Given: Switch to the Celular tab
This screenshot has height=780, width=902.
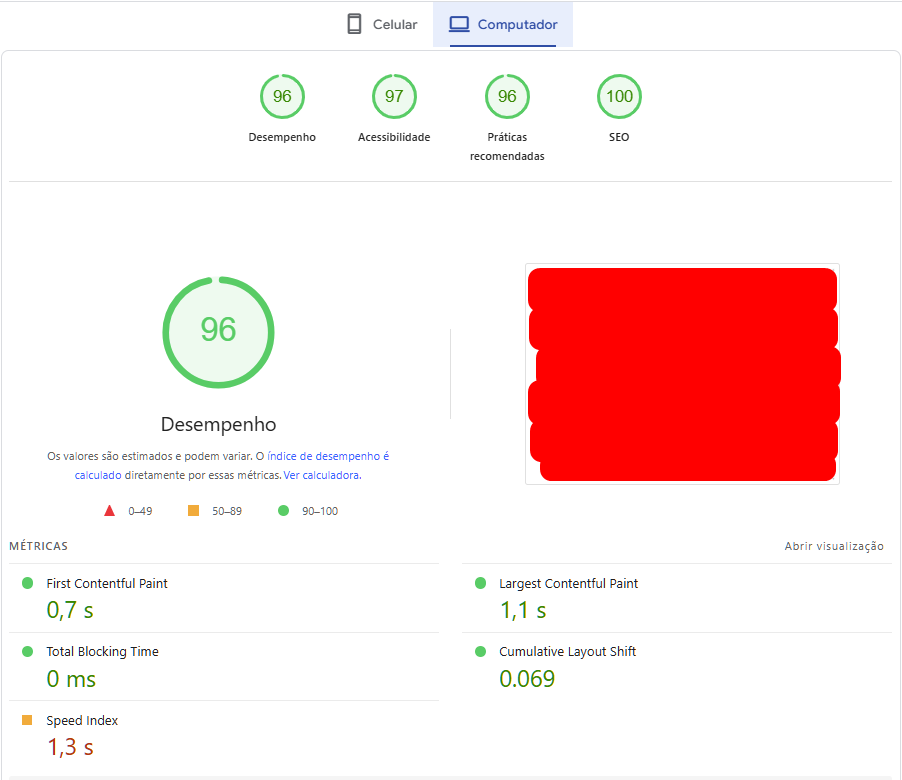Looking at the screenshot, I should coord(382,25).
